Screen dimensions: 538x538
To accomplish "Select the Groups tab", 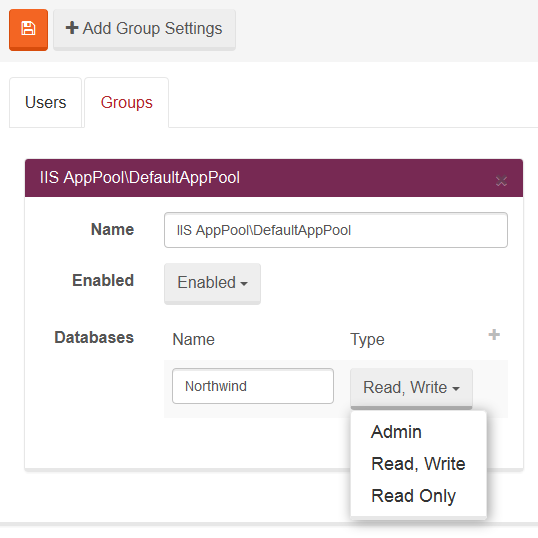I will [127, 103].
